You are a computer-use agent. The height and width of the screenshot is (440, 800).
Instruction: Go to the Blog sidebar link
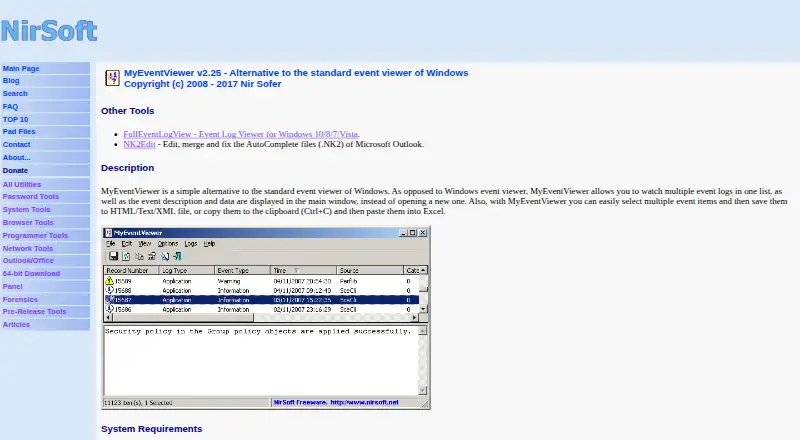[11, 81]
